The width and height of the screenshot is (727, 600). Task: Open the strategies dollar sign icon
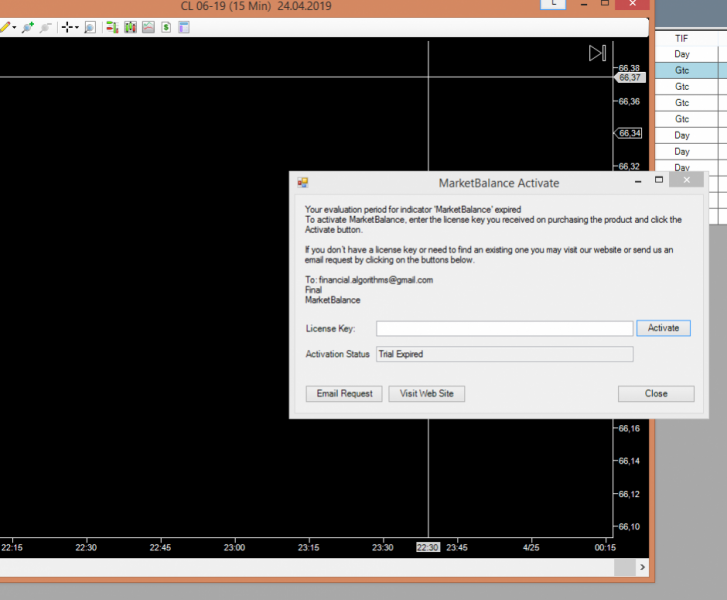click(166, 27)
